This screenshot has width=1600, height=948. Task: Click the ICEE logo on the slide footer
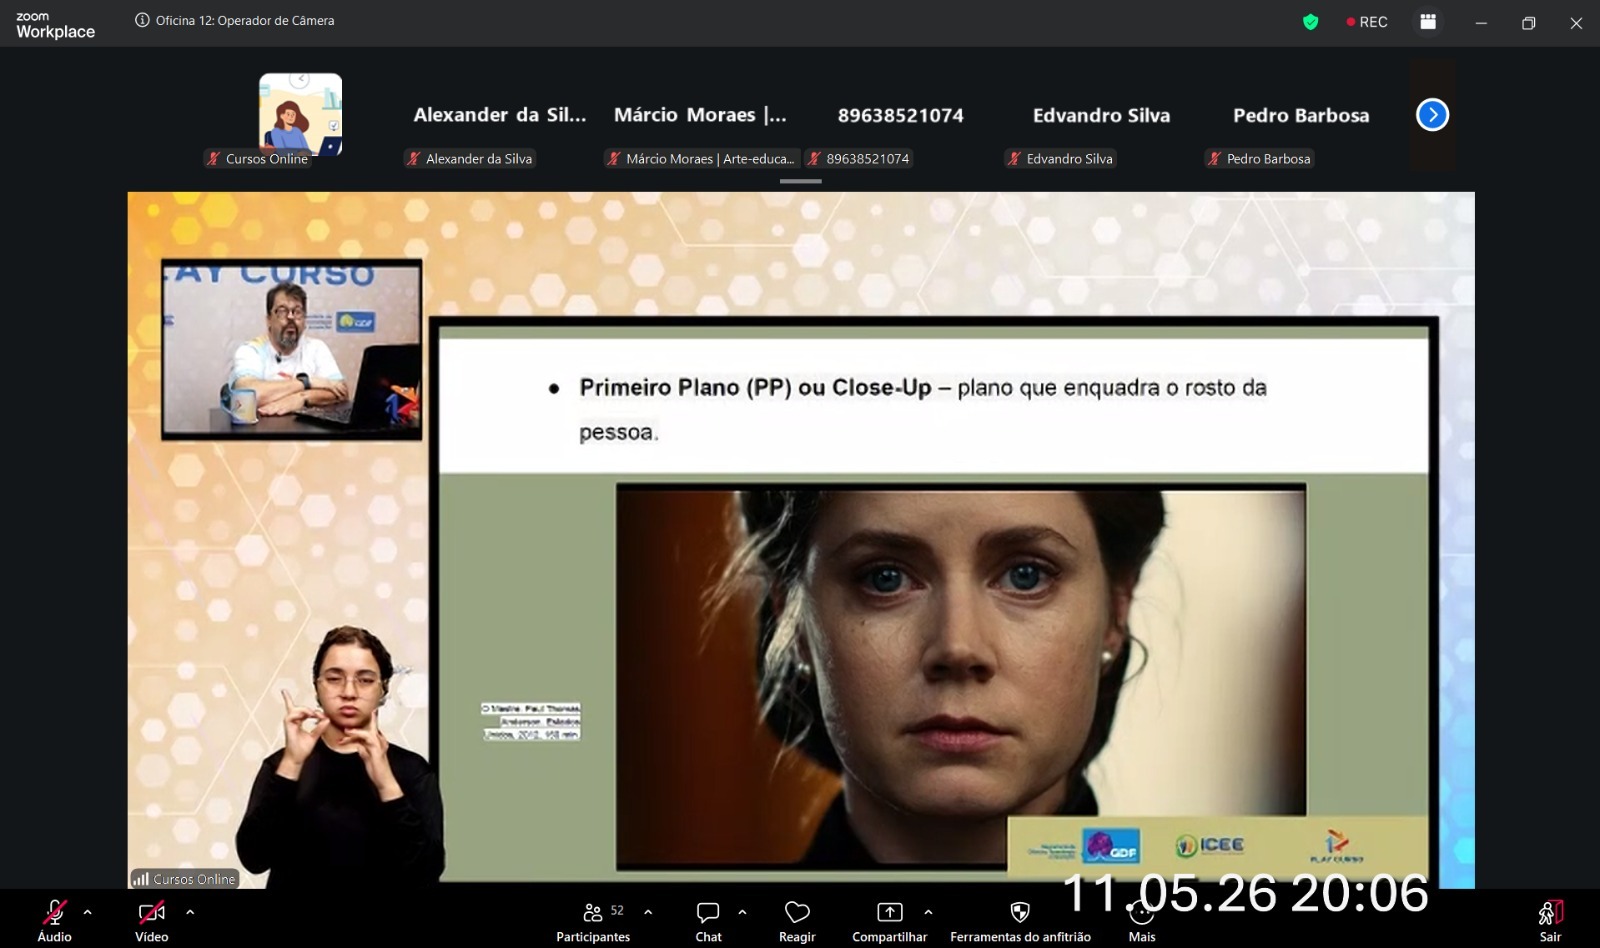pyautogui.click(x=1209, y=845)
